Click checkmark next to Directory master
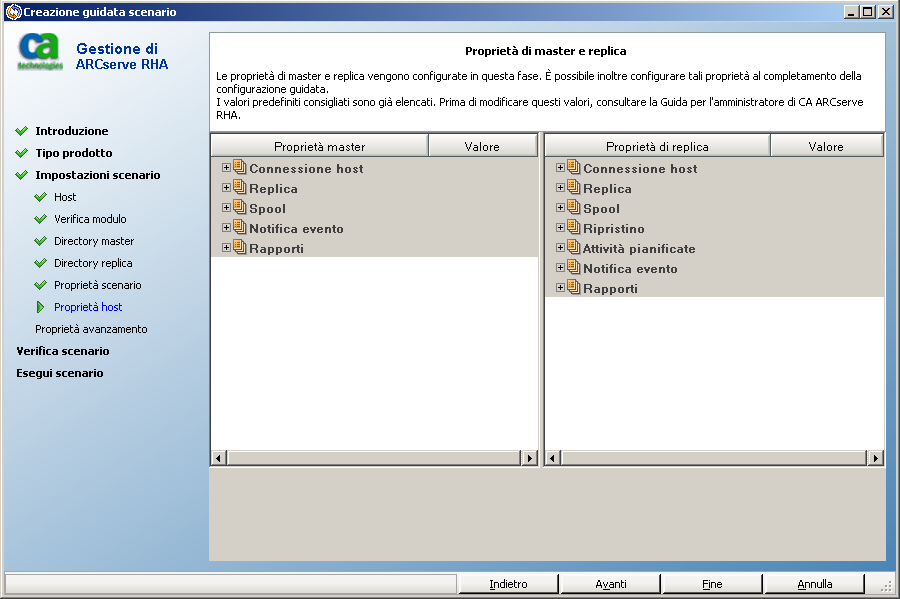Viewport: 900px width, 599px height. point(41,241)
